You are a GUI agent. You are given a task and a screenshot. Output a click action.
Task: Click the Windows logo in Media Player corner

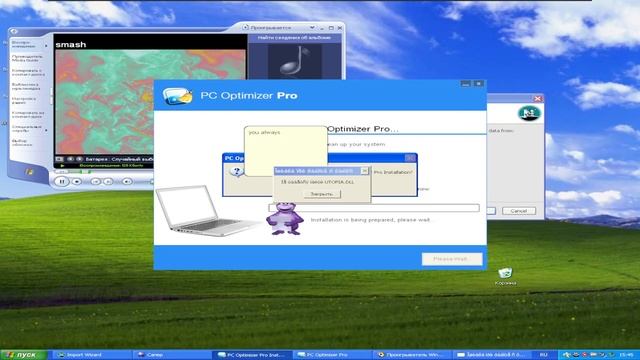click(x=29, y=172)
